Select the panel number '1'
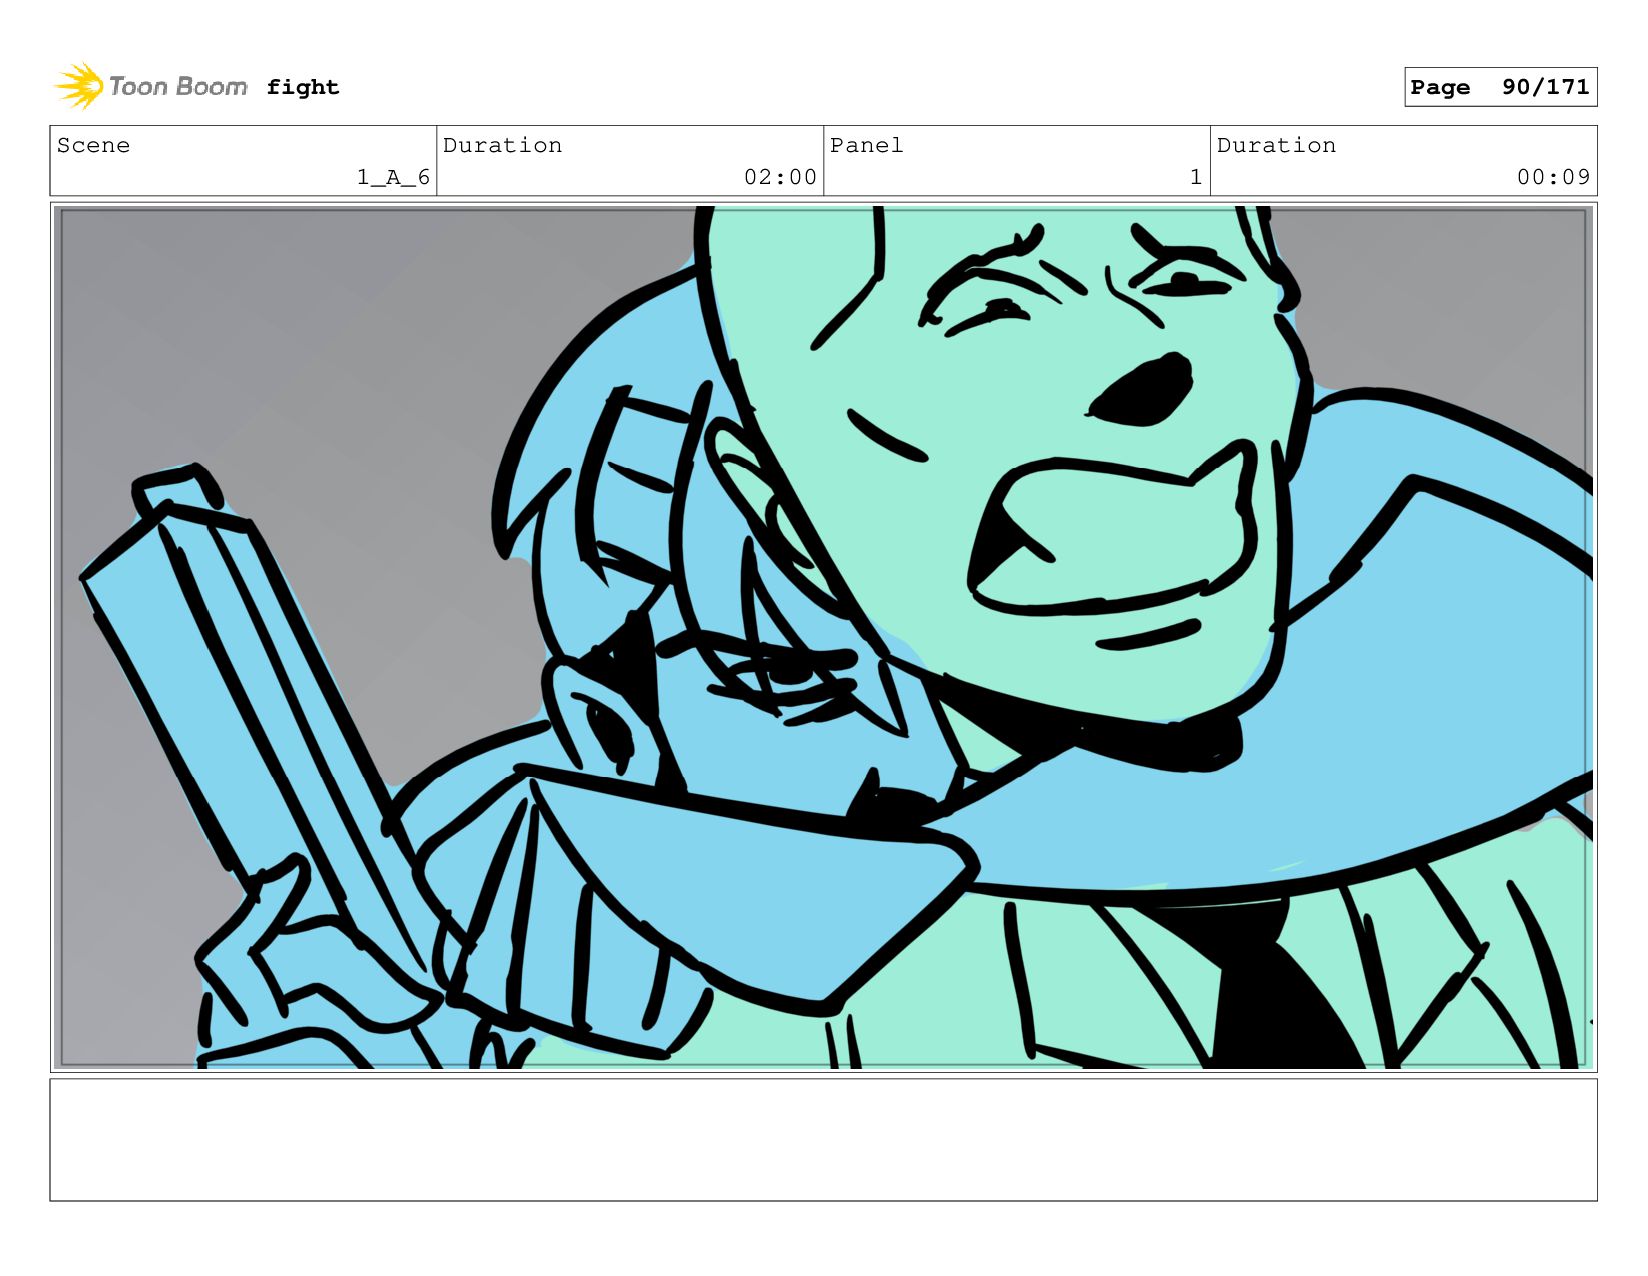The image size is (1648, 1276). tap(1195, 177)
